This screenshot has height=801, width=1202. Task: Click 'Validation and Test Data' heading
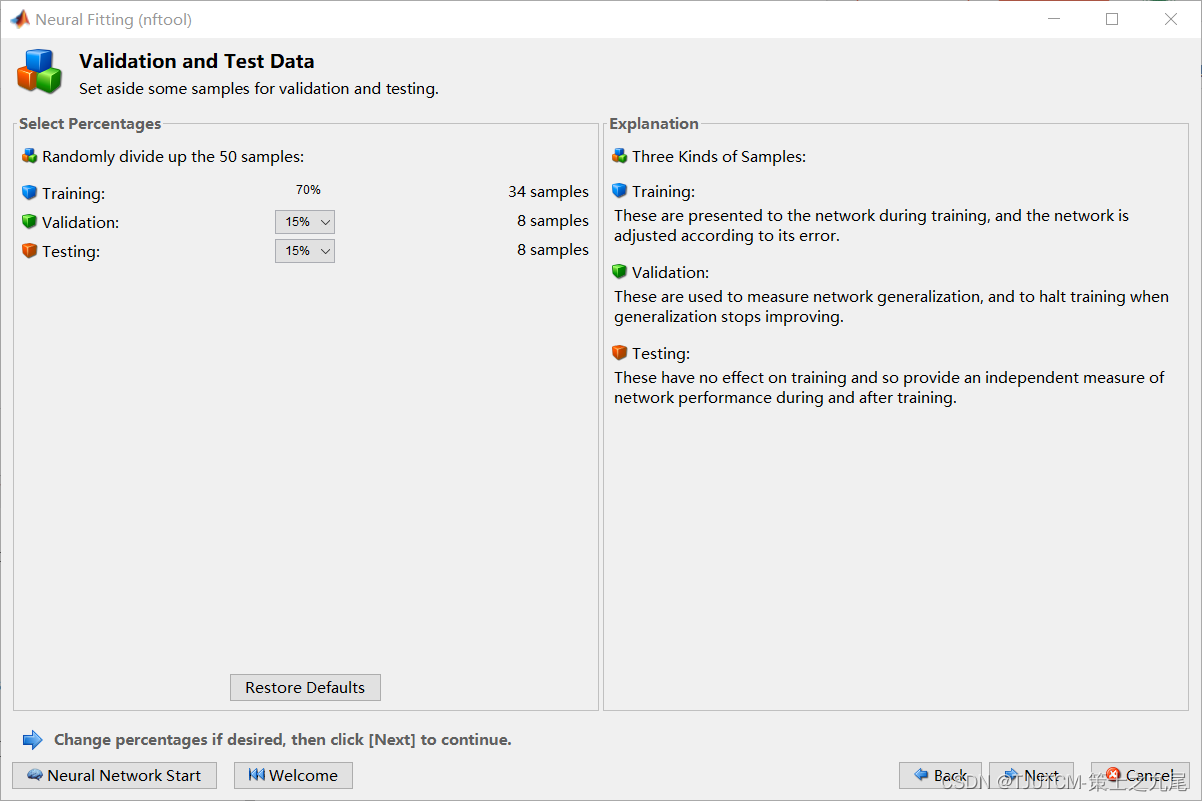tap(197, 62)
